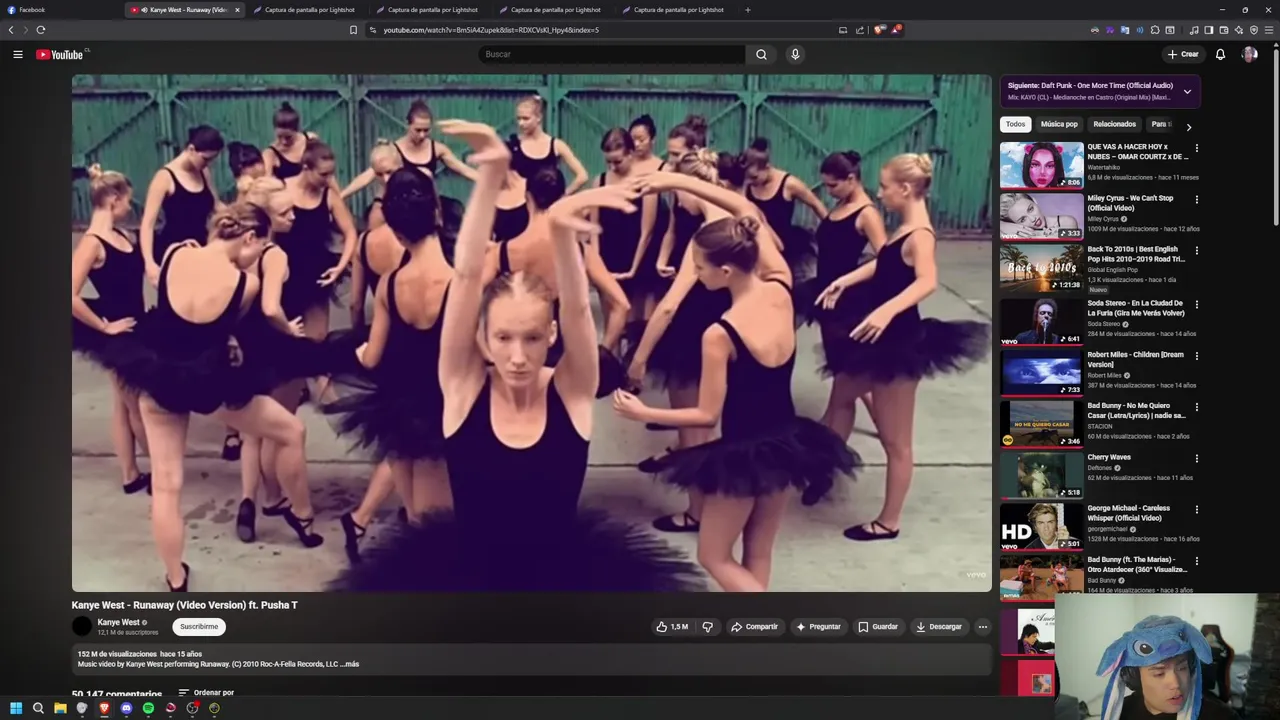The width and height of the screenshot is (1280, 720).
Task: Show more filter chips with right arrow
Action: [1188, 127]
